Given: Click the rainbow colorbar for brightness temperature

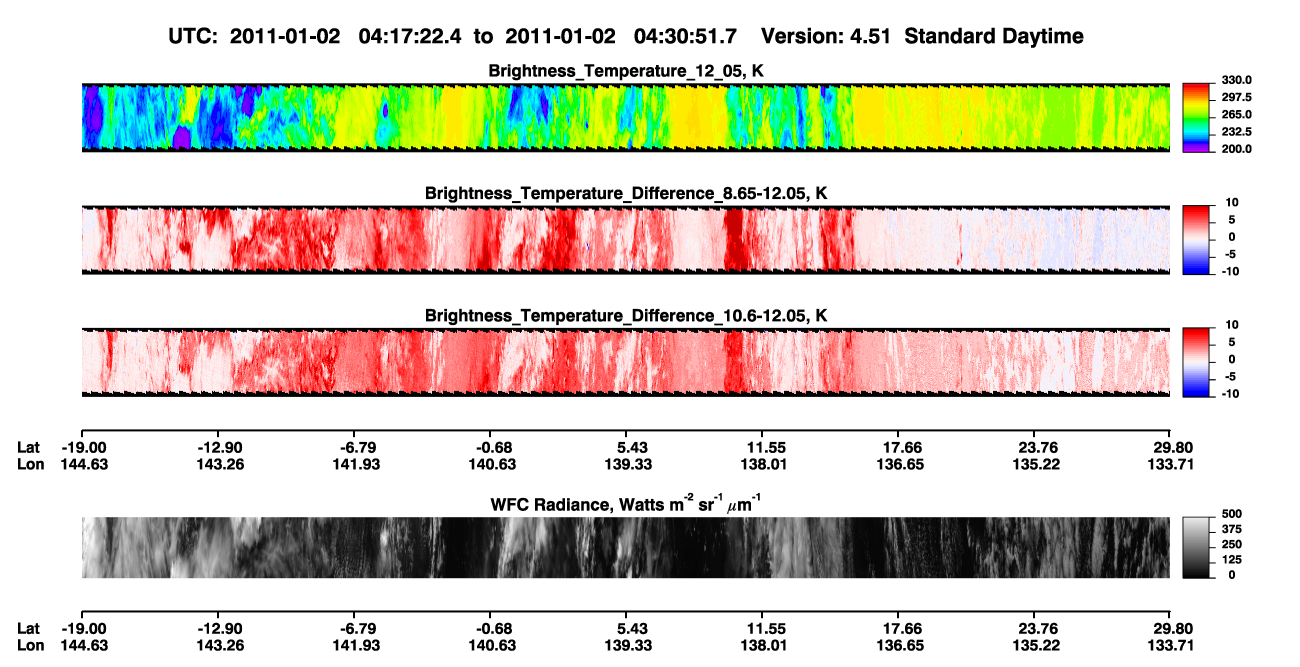Looking at the screenshot, I should pyautogui.click(x=1196, y=117).
